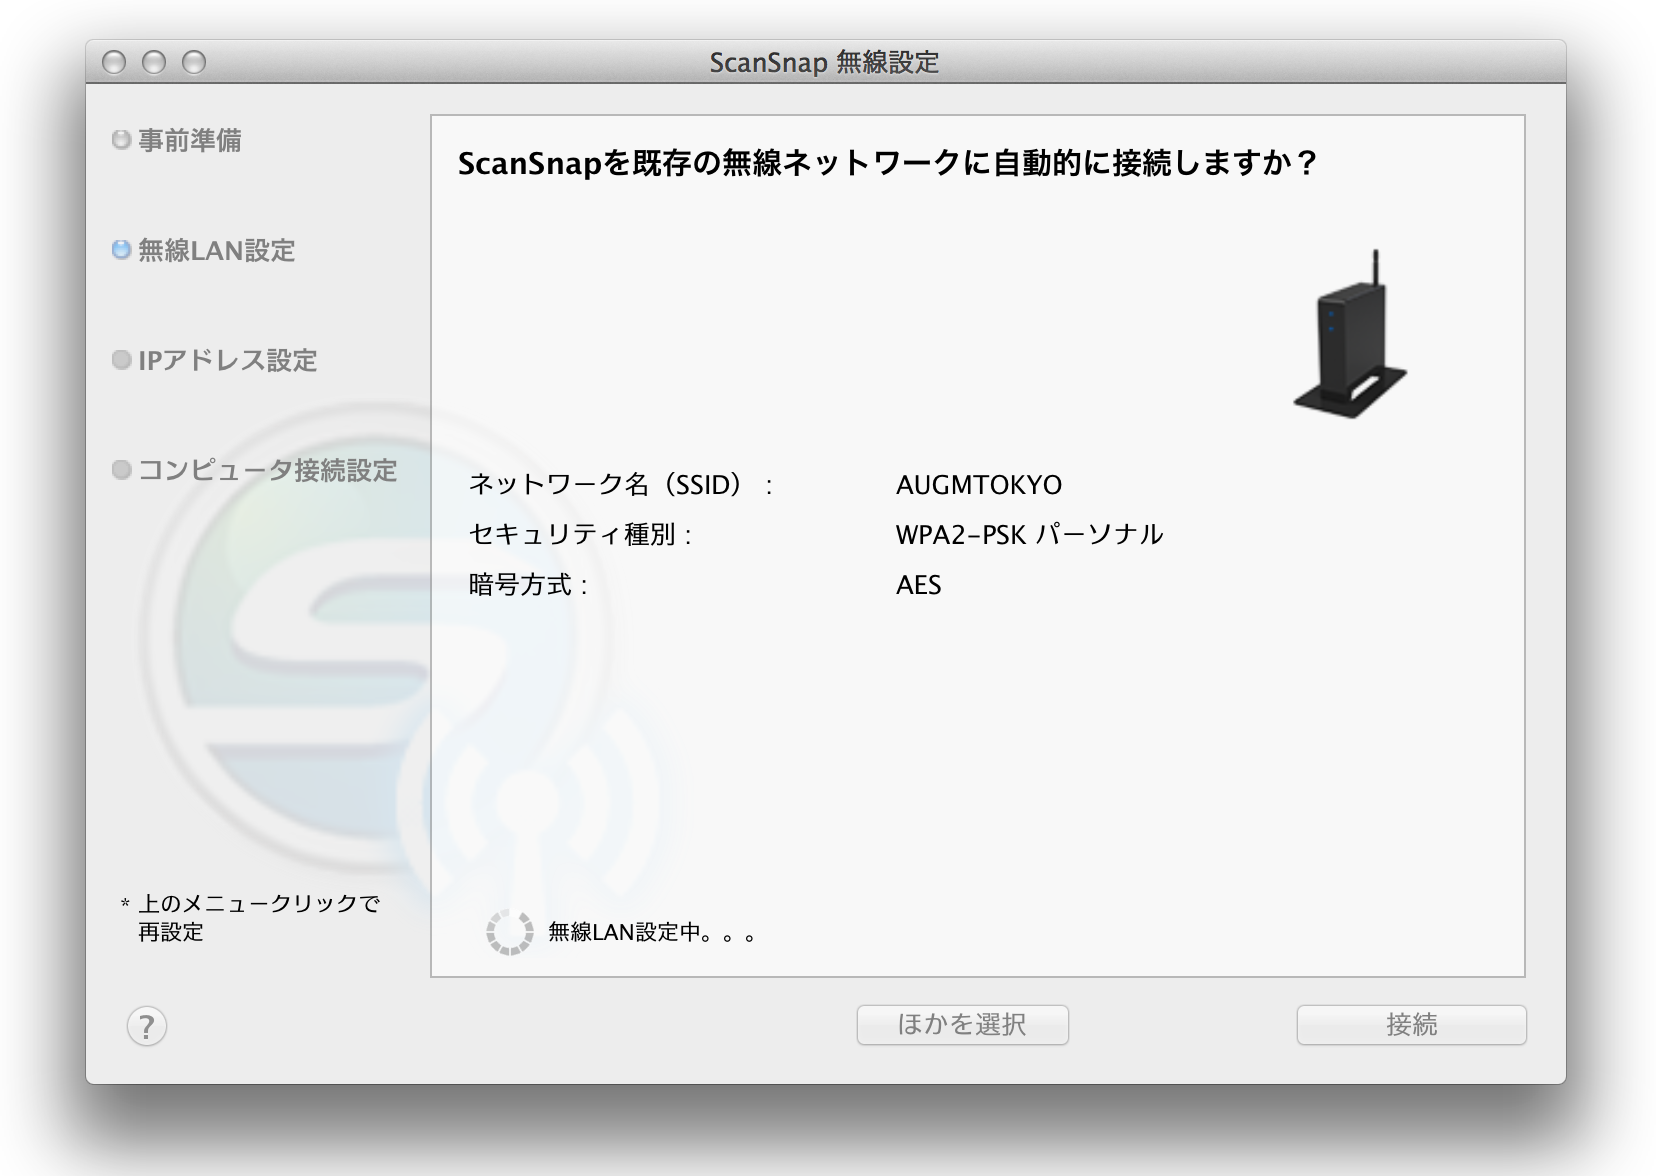Click the ネットワーク名（SSID） label
1656x1176 pixels.
621,485
